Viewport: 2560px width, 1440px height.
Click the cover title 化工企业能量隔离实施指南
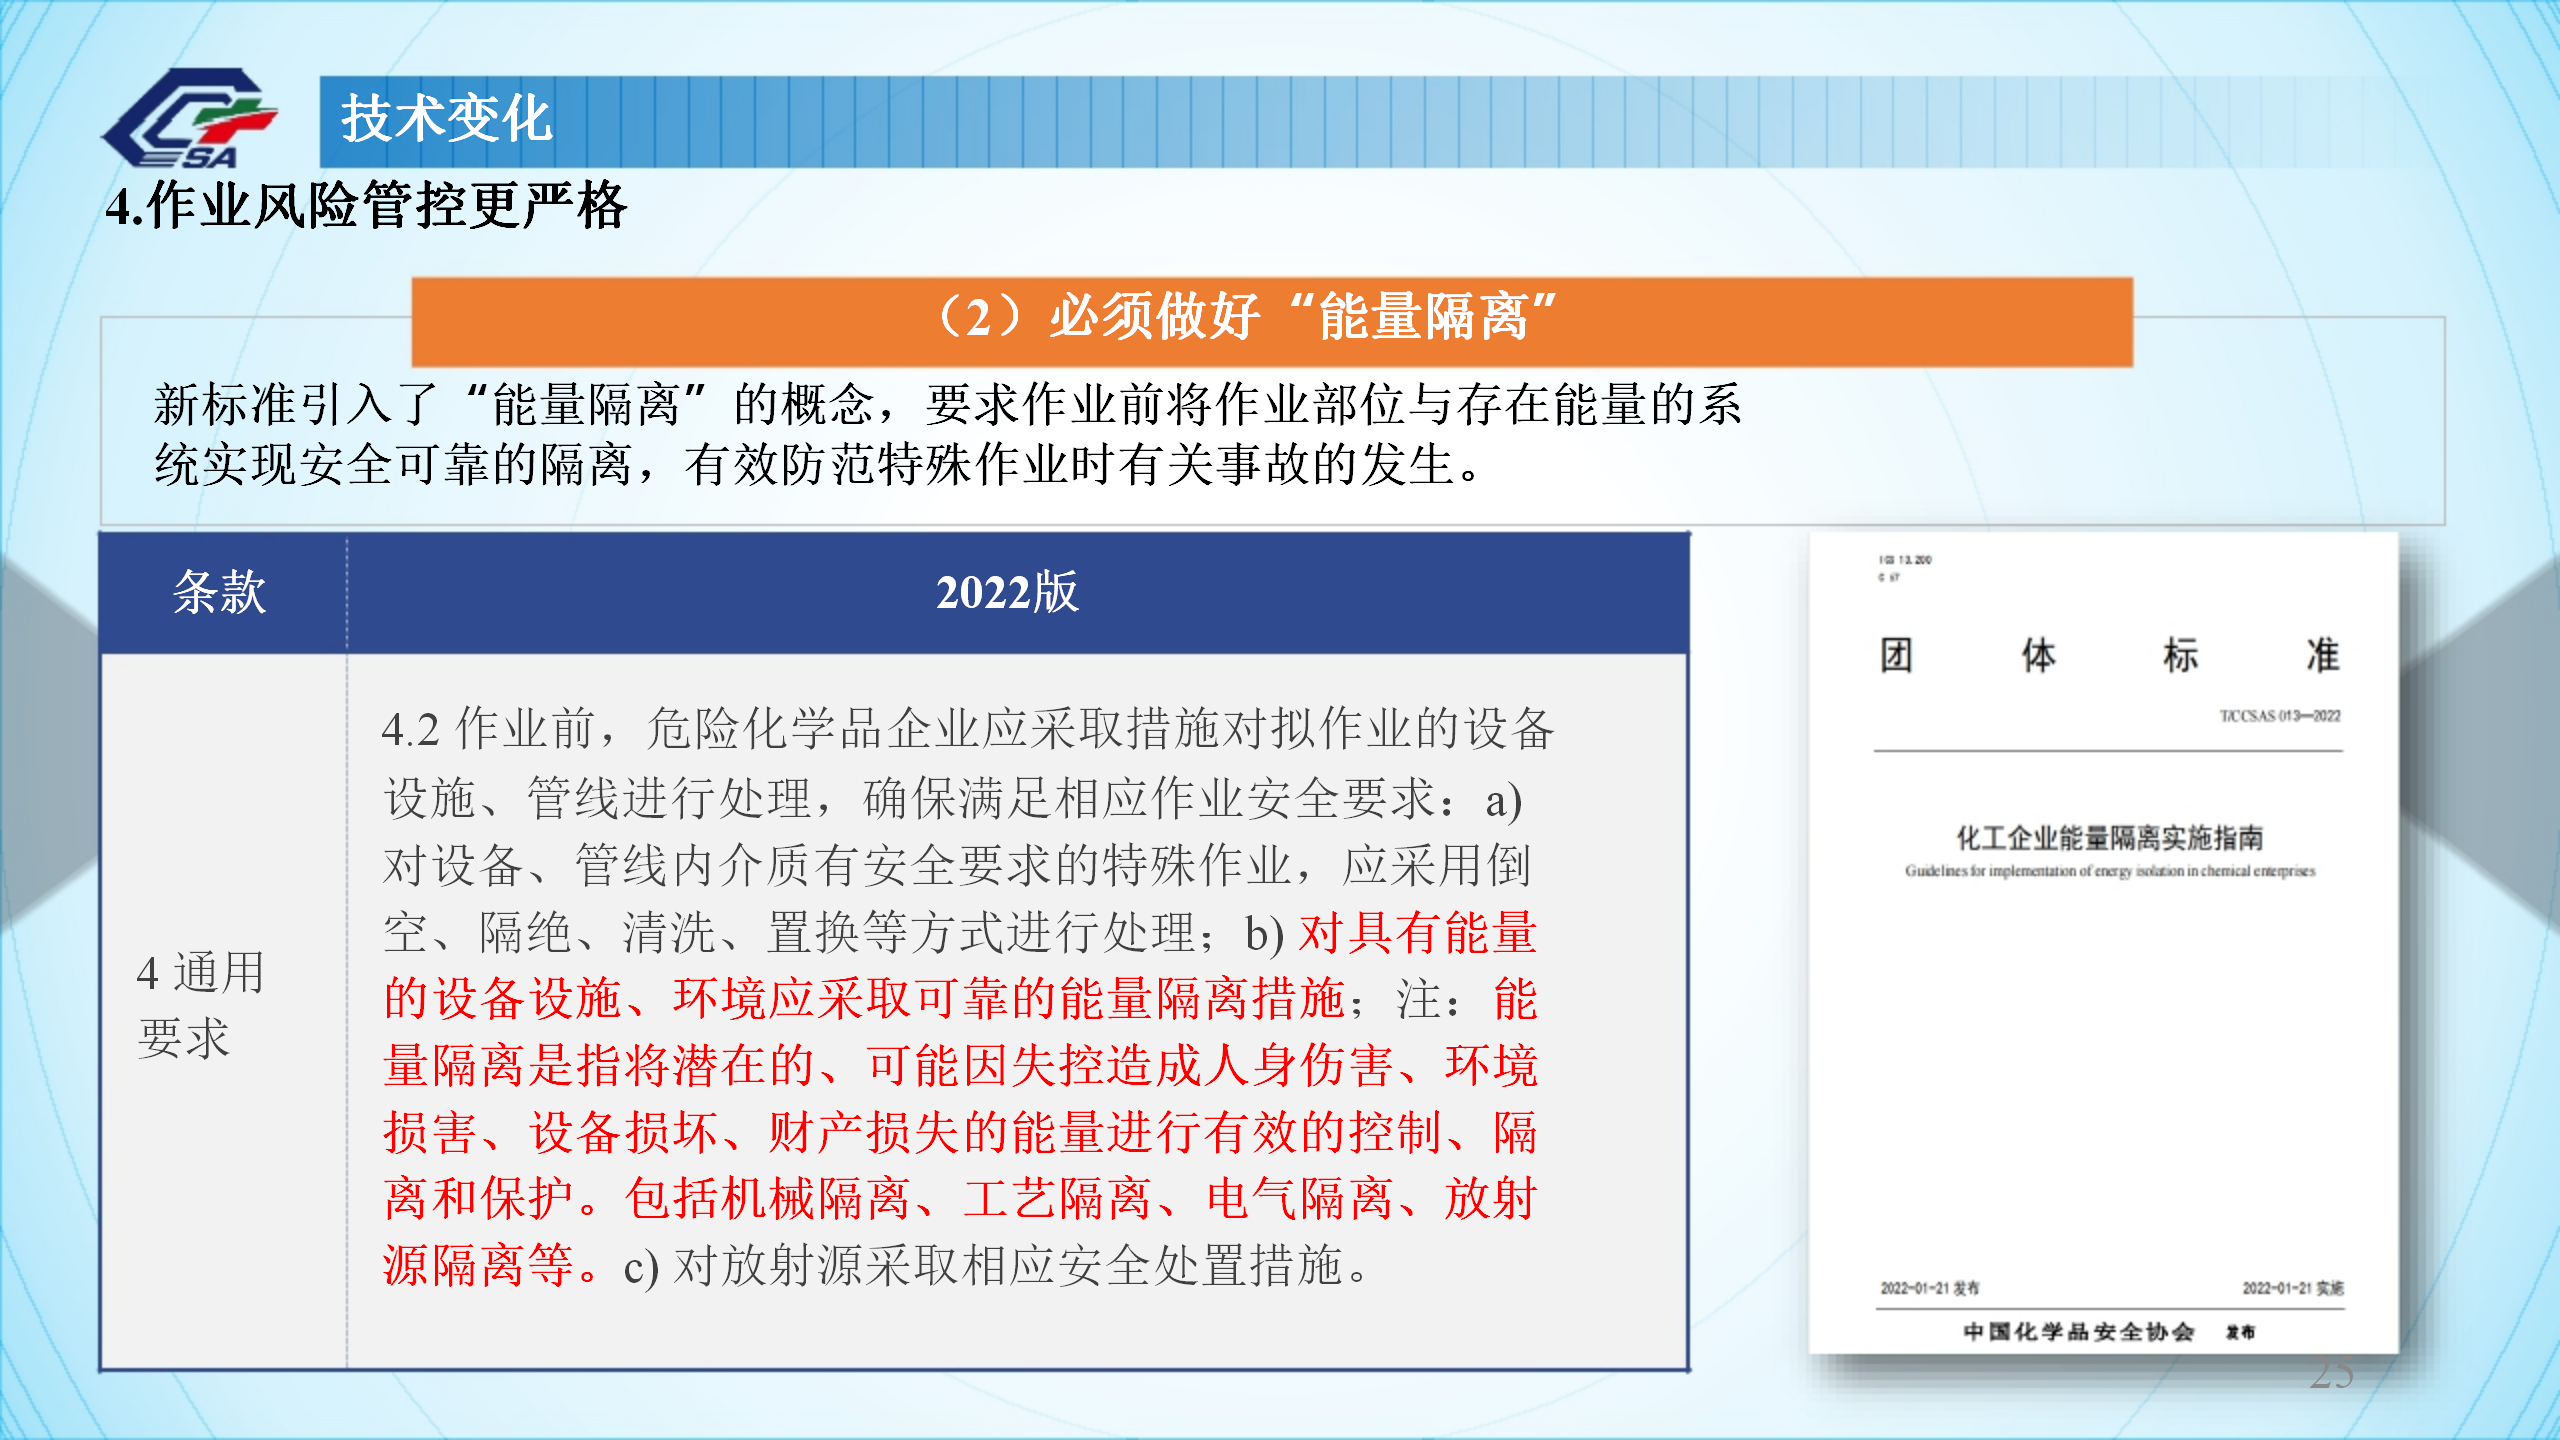[x=2110, y=837]
